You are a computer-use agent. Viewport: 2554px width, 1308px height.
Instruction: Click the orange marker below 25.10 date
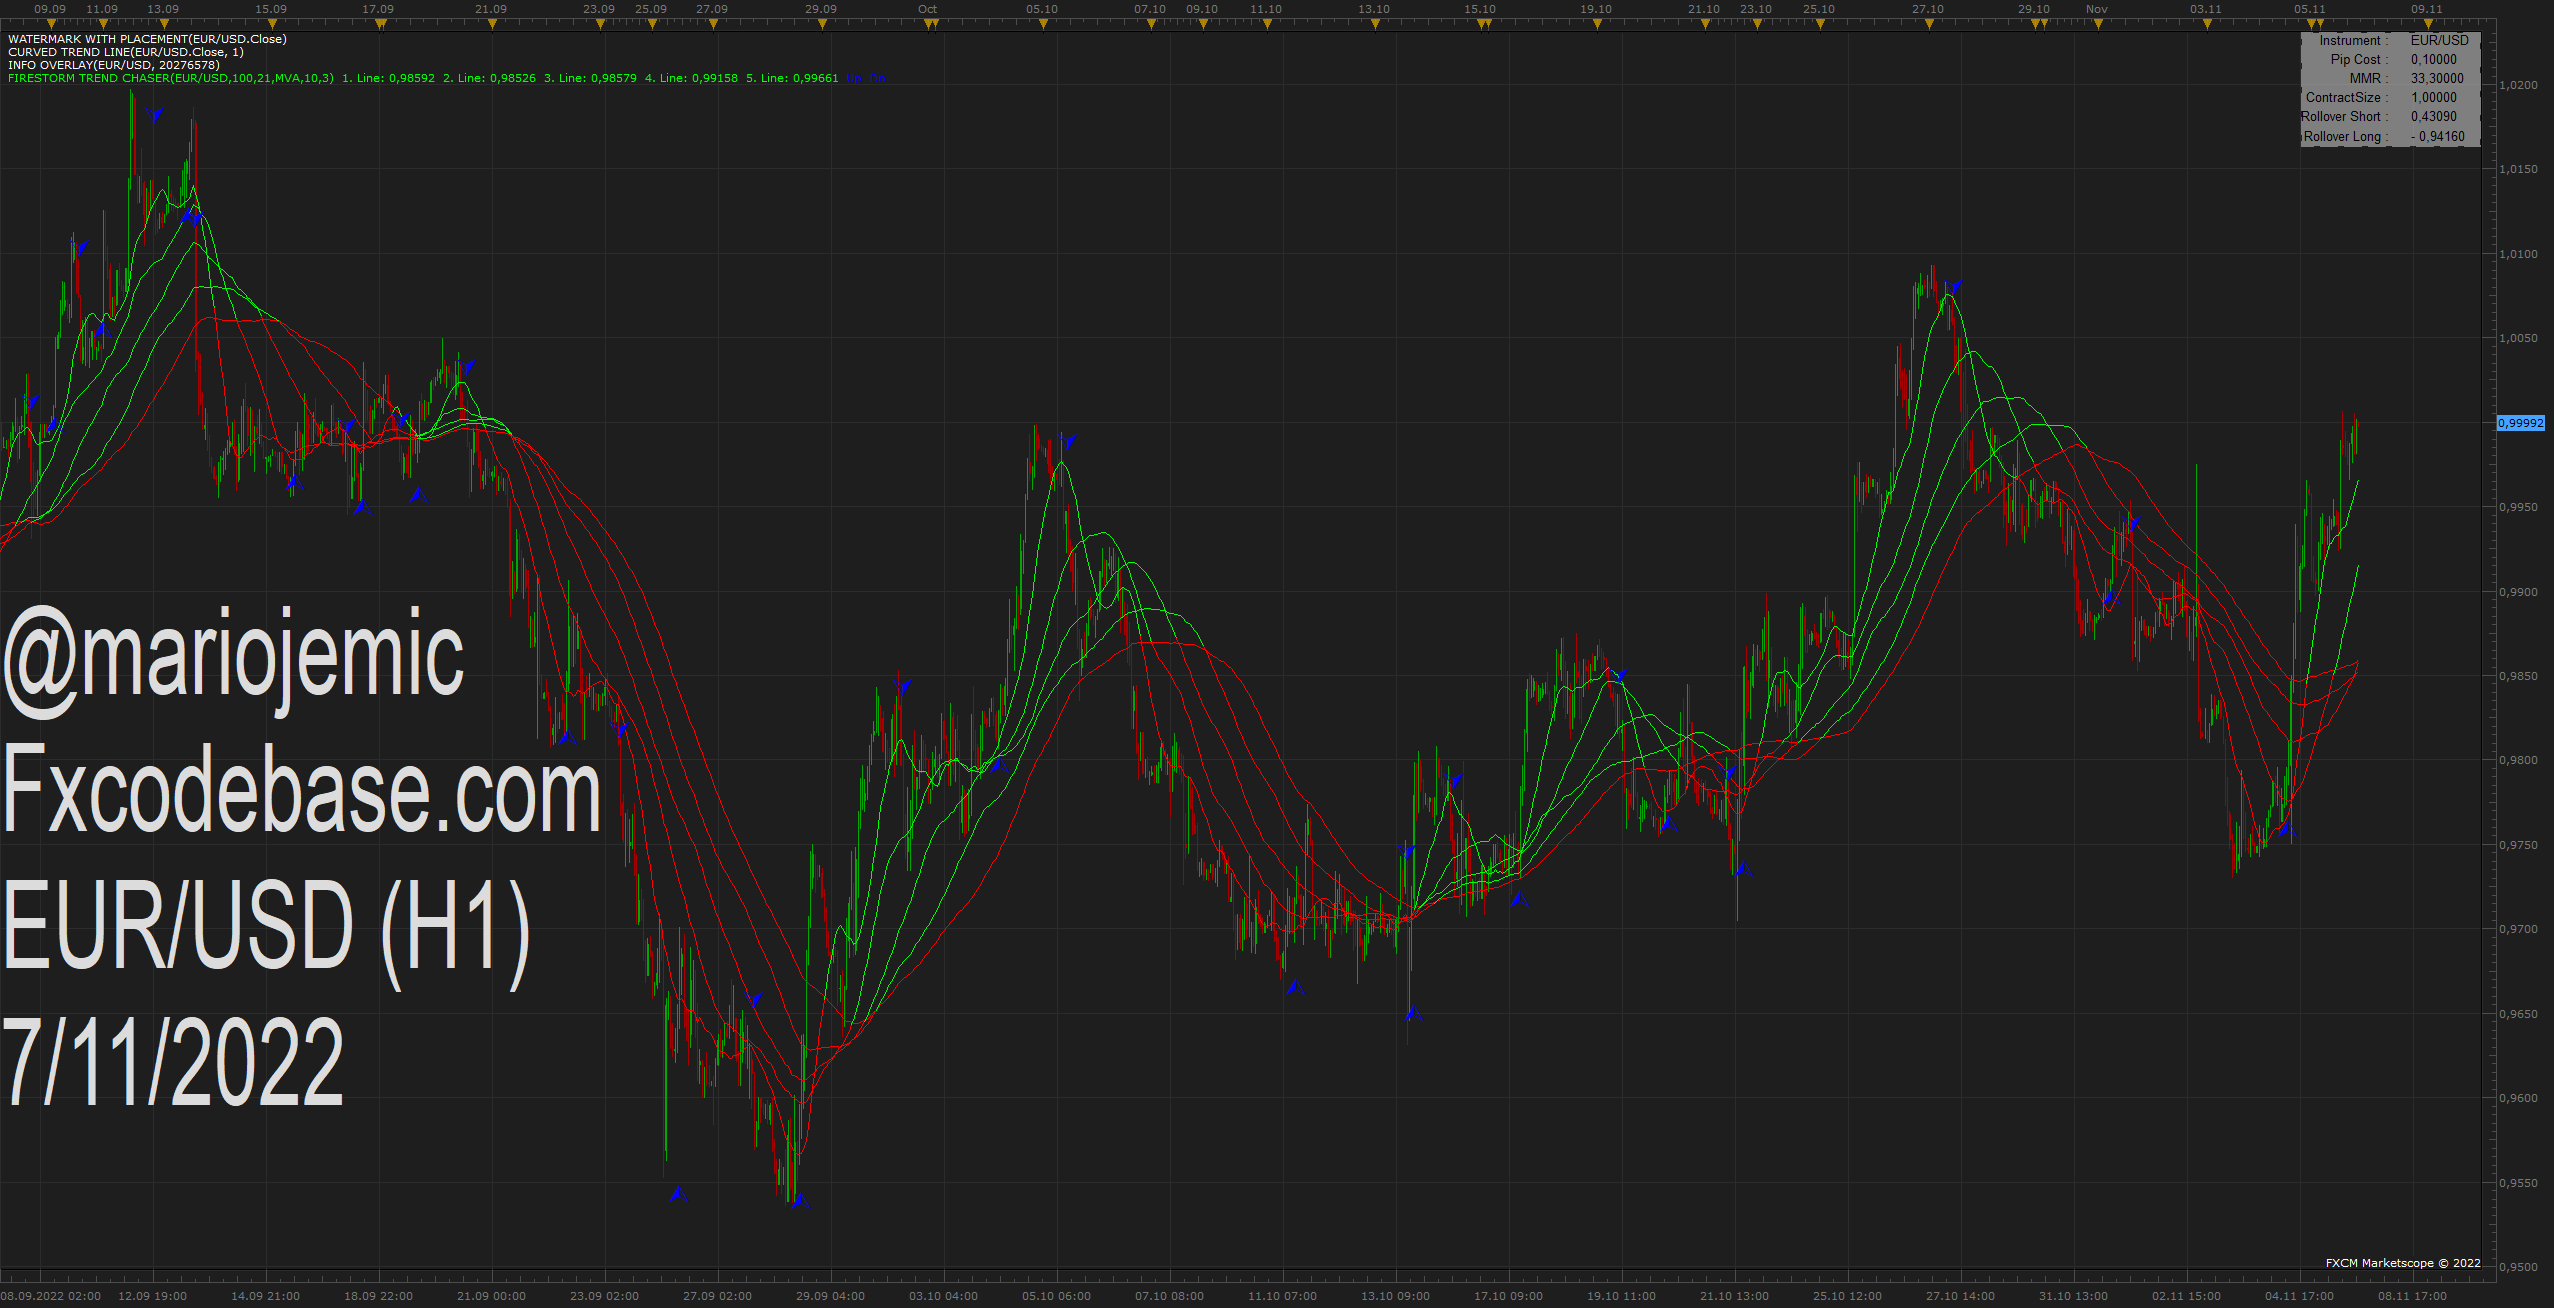(x=1820, y=24)
